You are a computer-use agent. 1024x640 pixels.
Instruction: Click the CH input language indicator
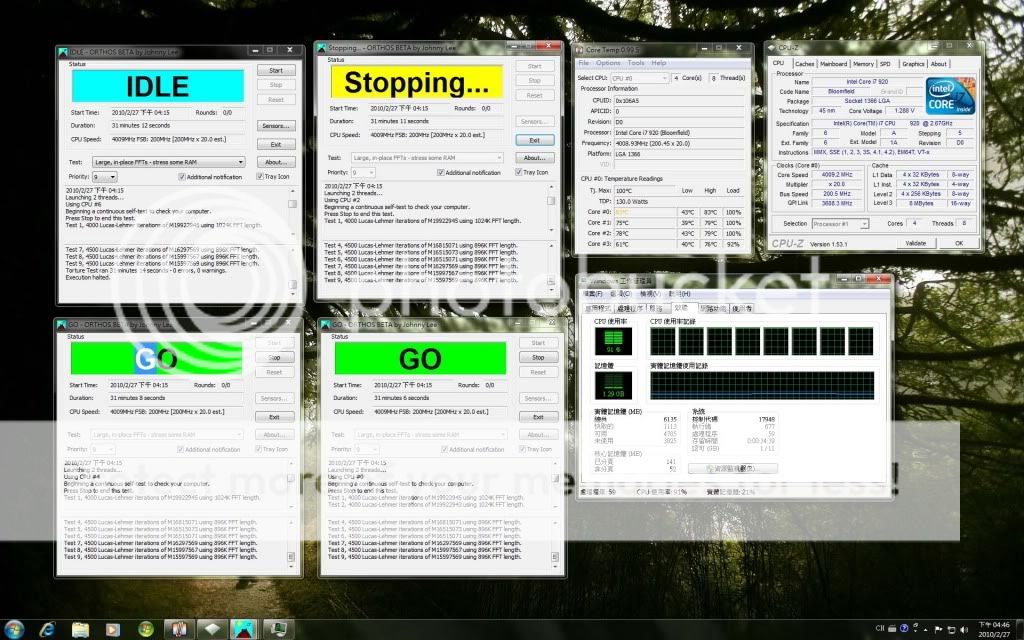pos(880,628)
